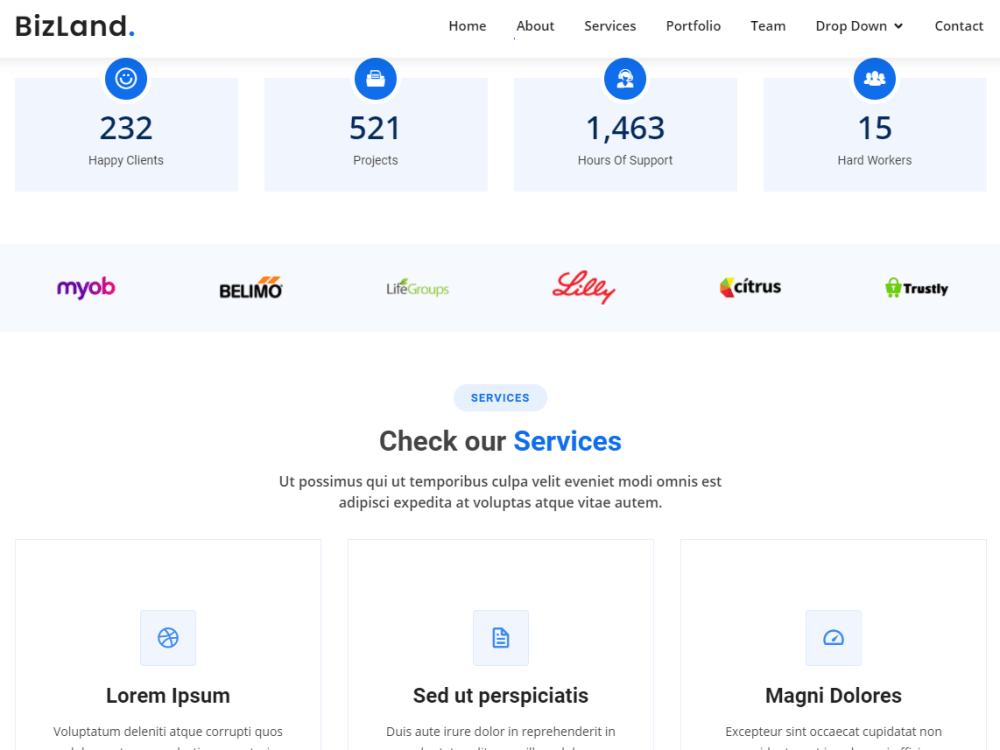The height and width of the screenshot is (750, 1000).
Task: Navigate to Services in the navbar
Action: click(610, 26)
